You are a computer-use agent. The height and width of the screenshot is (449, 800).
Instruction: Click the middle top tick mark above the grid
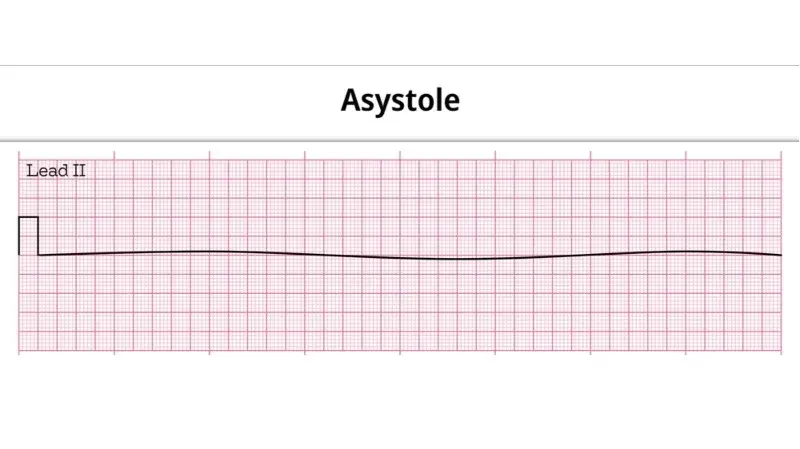point(400,155)
